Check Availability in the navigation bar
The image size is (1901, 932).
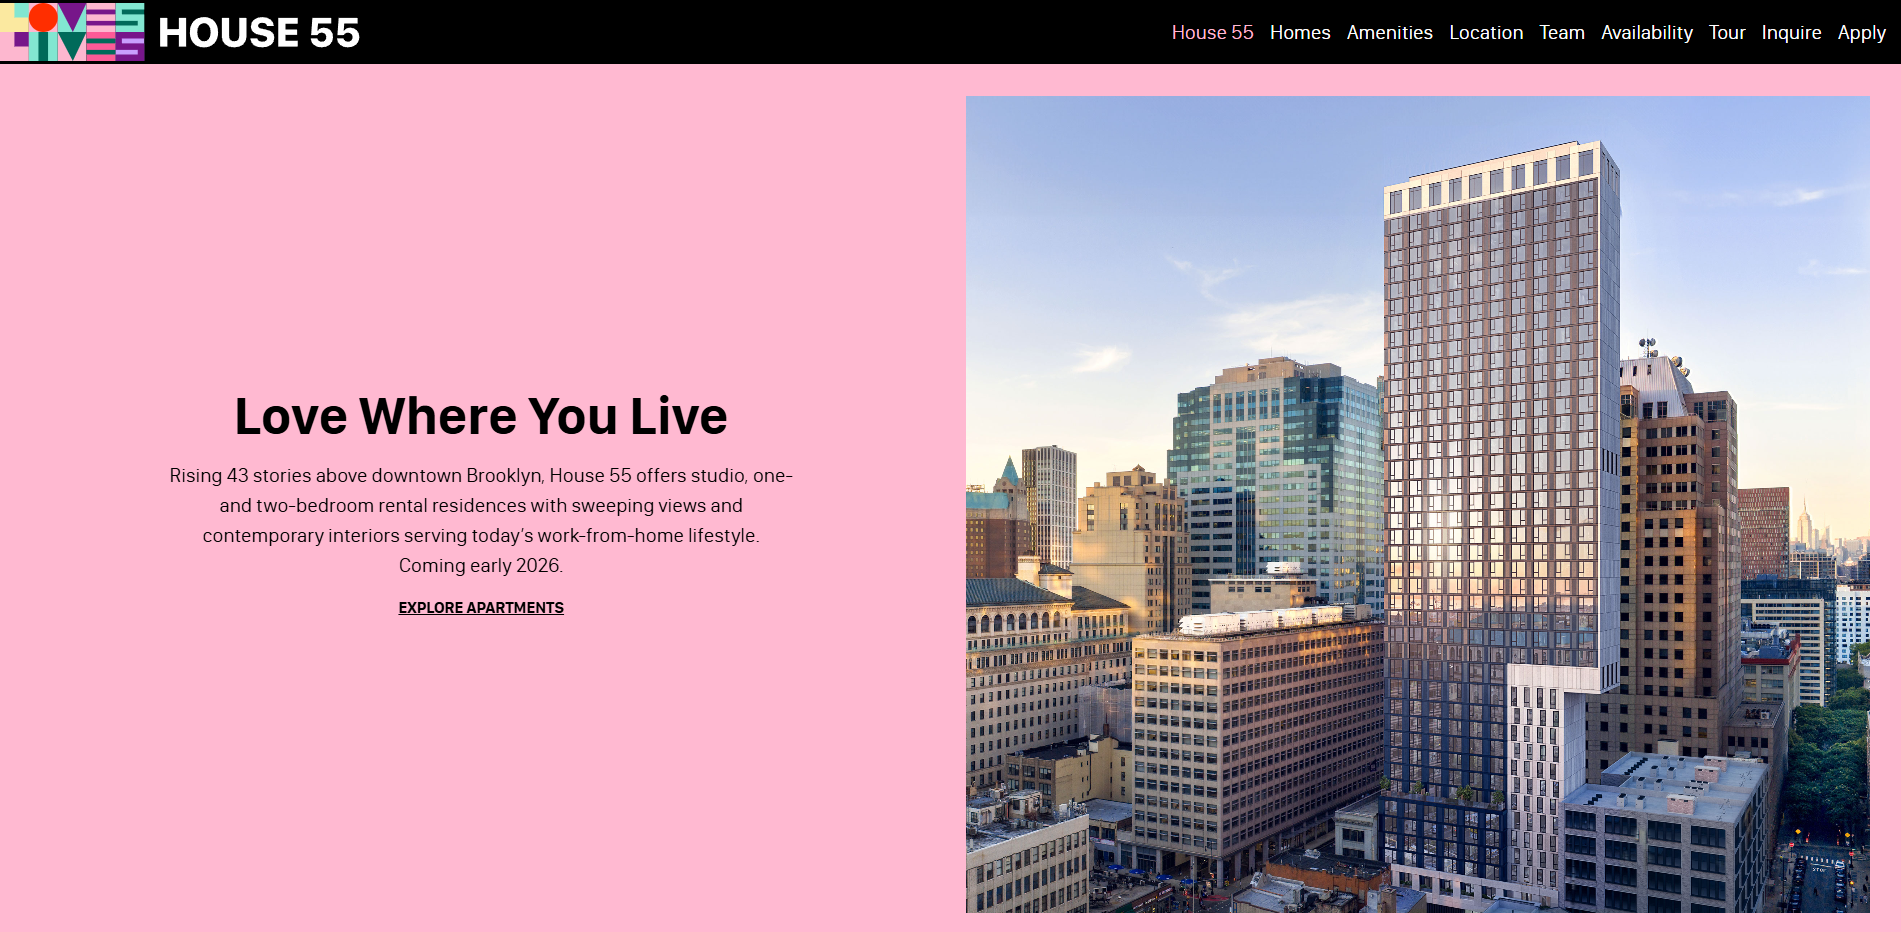click(x=1646, y=33)
